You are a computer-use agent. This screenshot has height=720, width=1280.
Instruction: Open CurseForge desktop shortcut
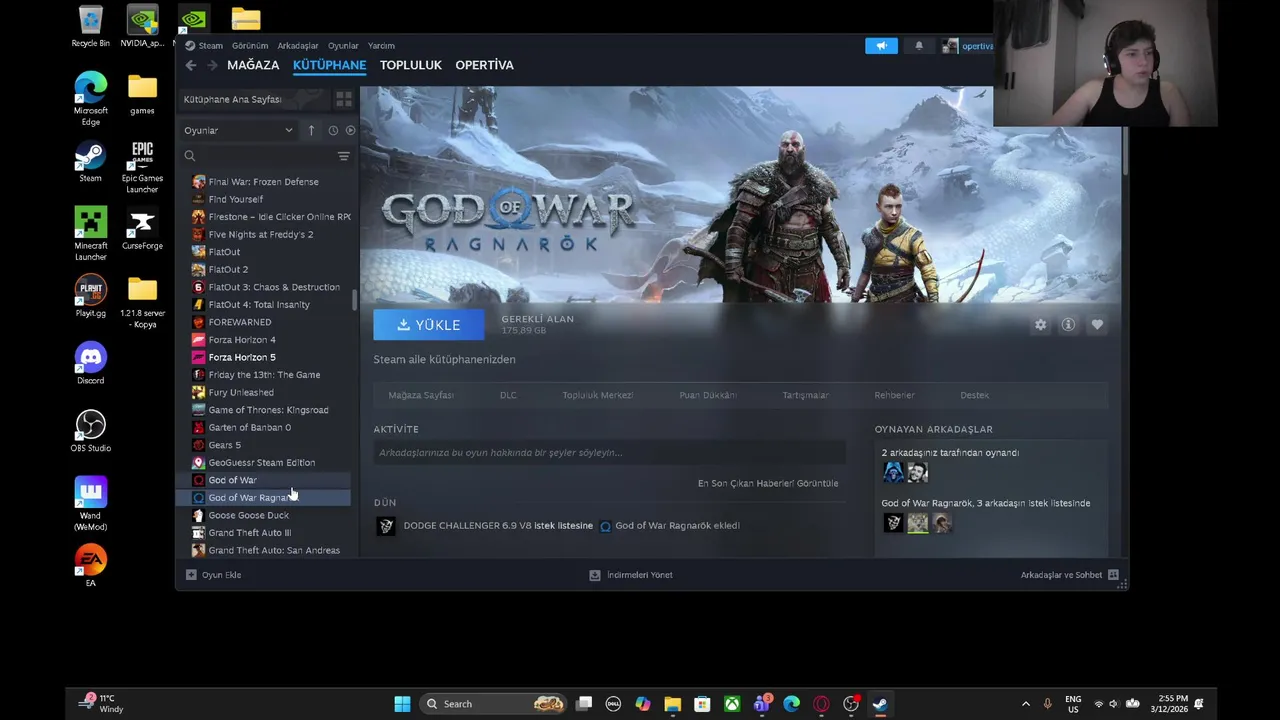(x=142, y=230)
